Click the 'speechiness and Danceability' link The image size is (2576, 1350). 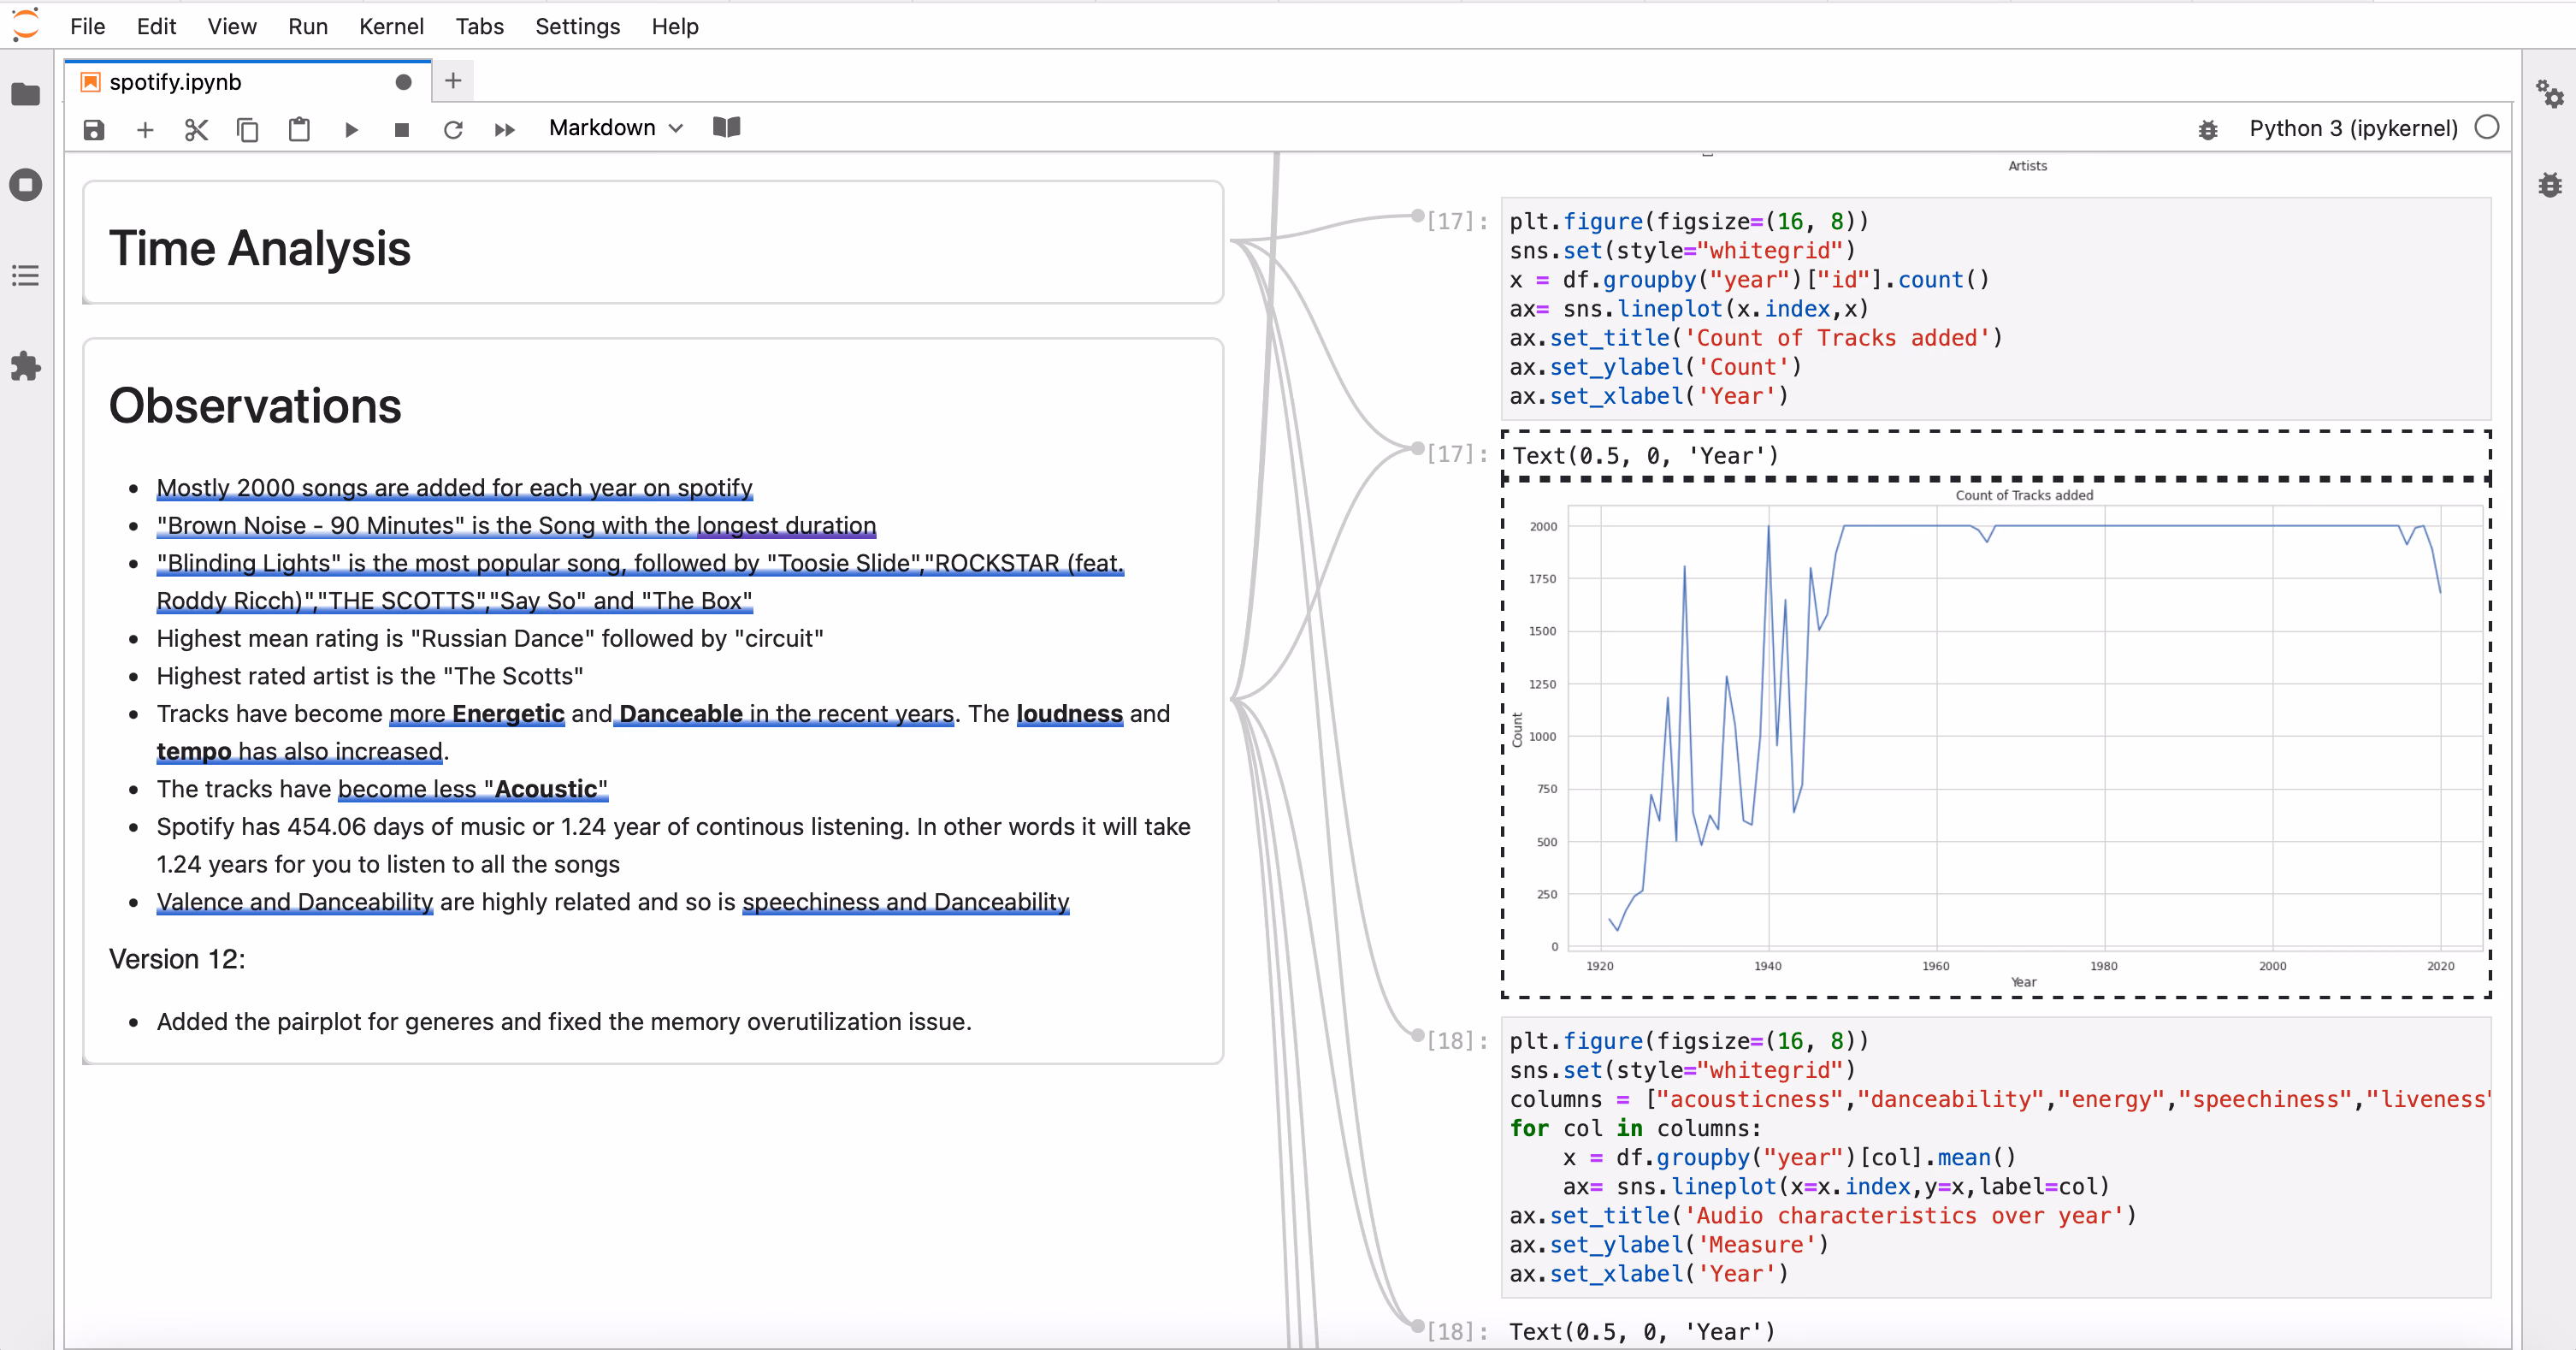click(906, 902)
